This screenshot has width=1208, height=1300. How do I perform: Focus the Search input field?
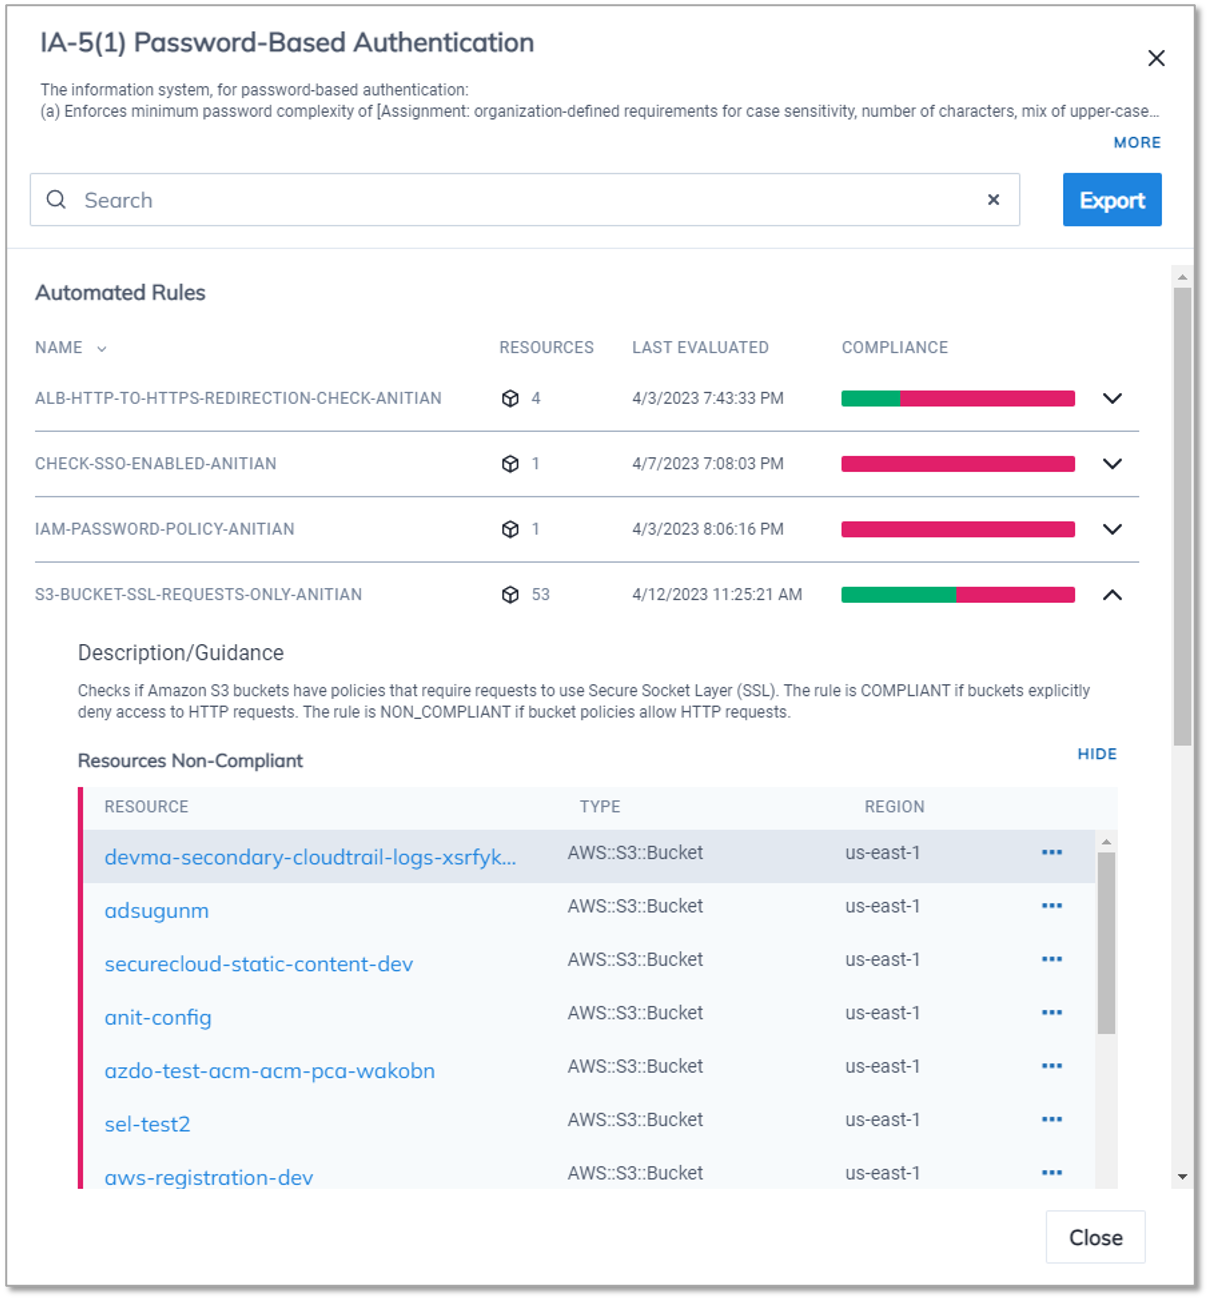[525, 200]
